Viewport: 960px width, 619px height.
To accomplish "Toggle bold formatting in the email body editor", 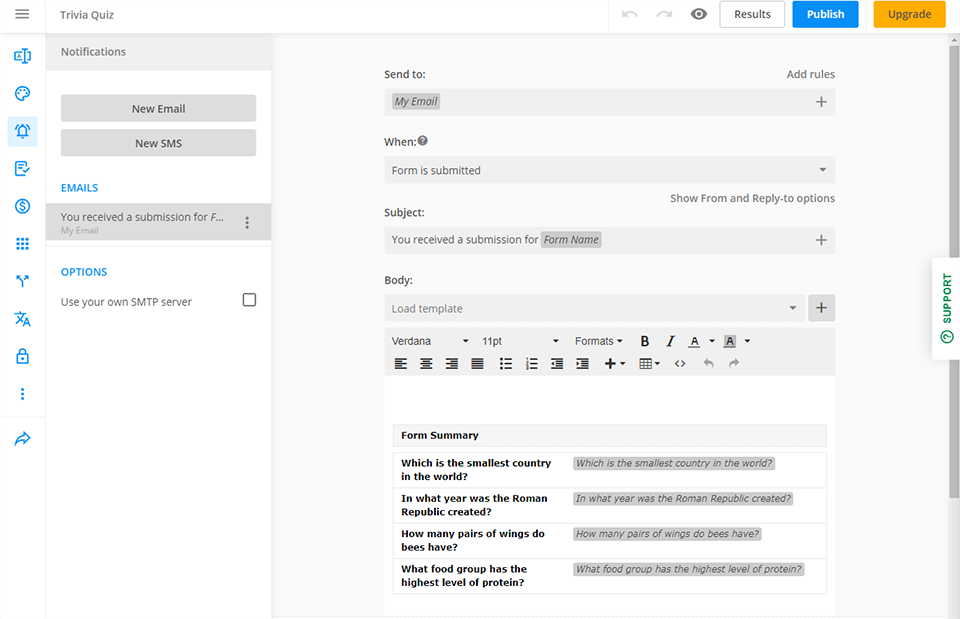I will click(x=645, y=341).
